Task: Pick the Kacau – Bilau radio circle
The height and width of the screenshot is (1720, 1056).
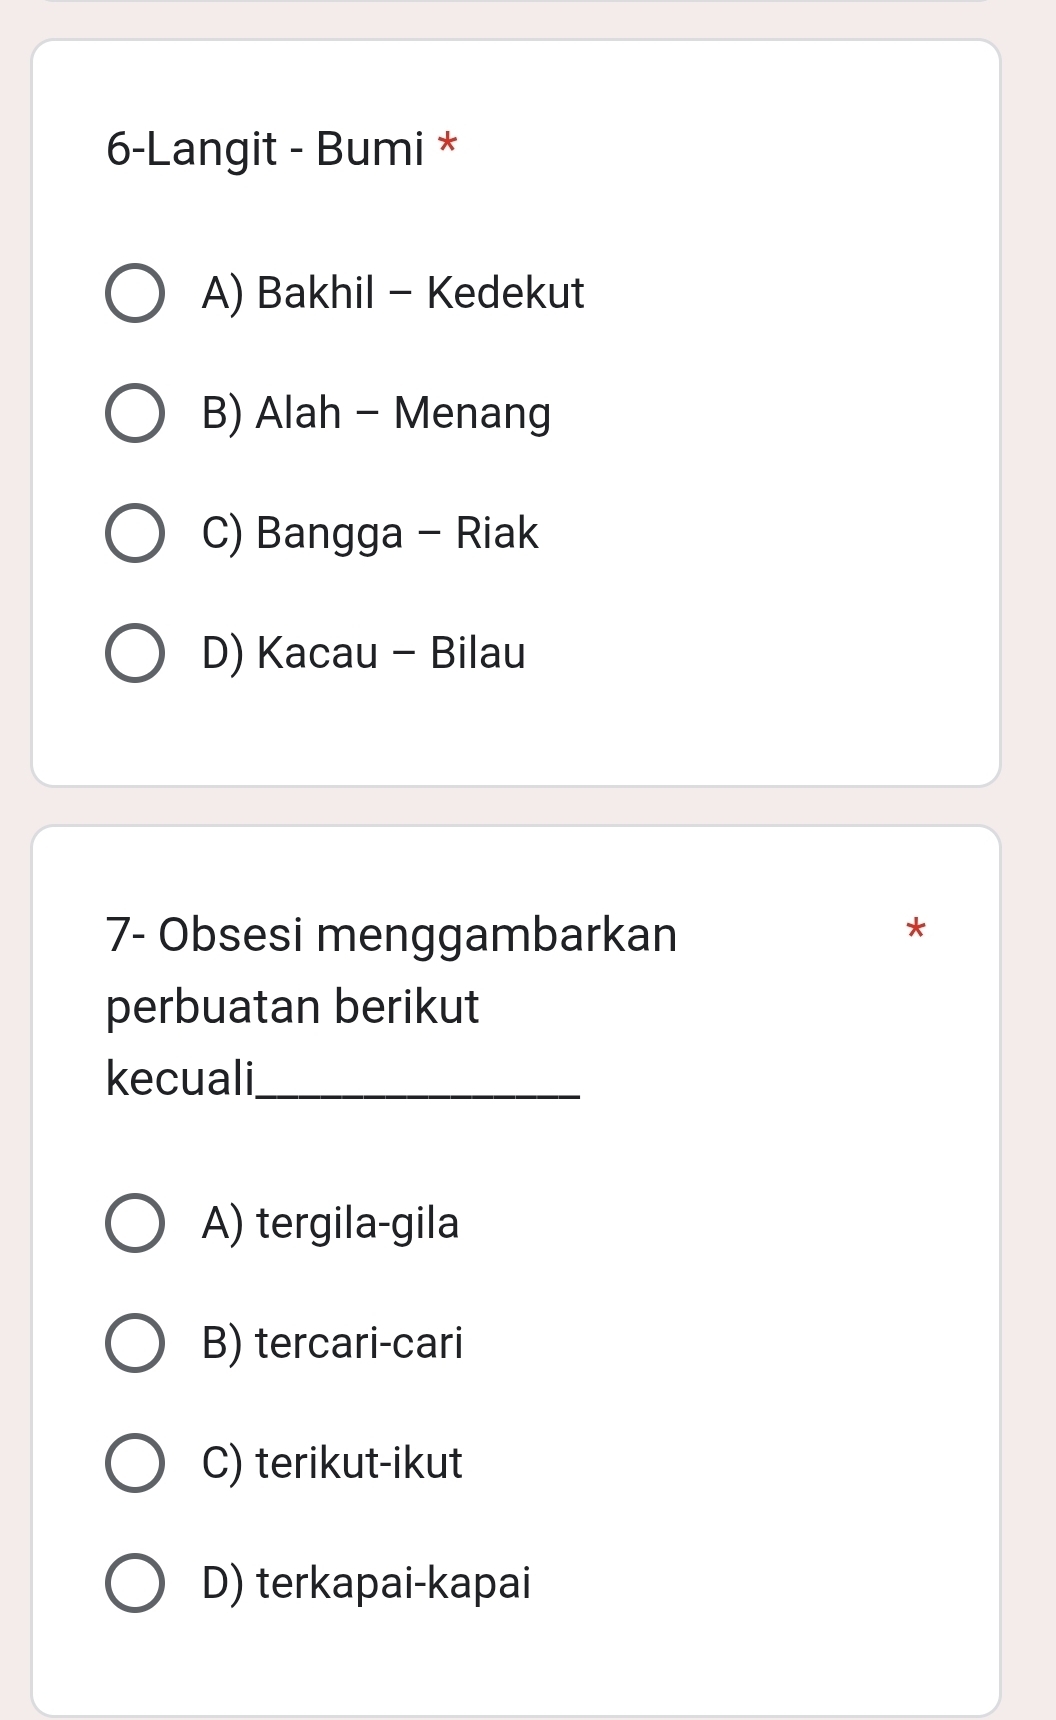Action: [x=135, y=653]
